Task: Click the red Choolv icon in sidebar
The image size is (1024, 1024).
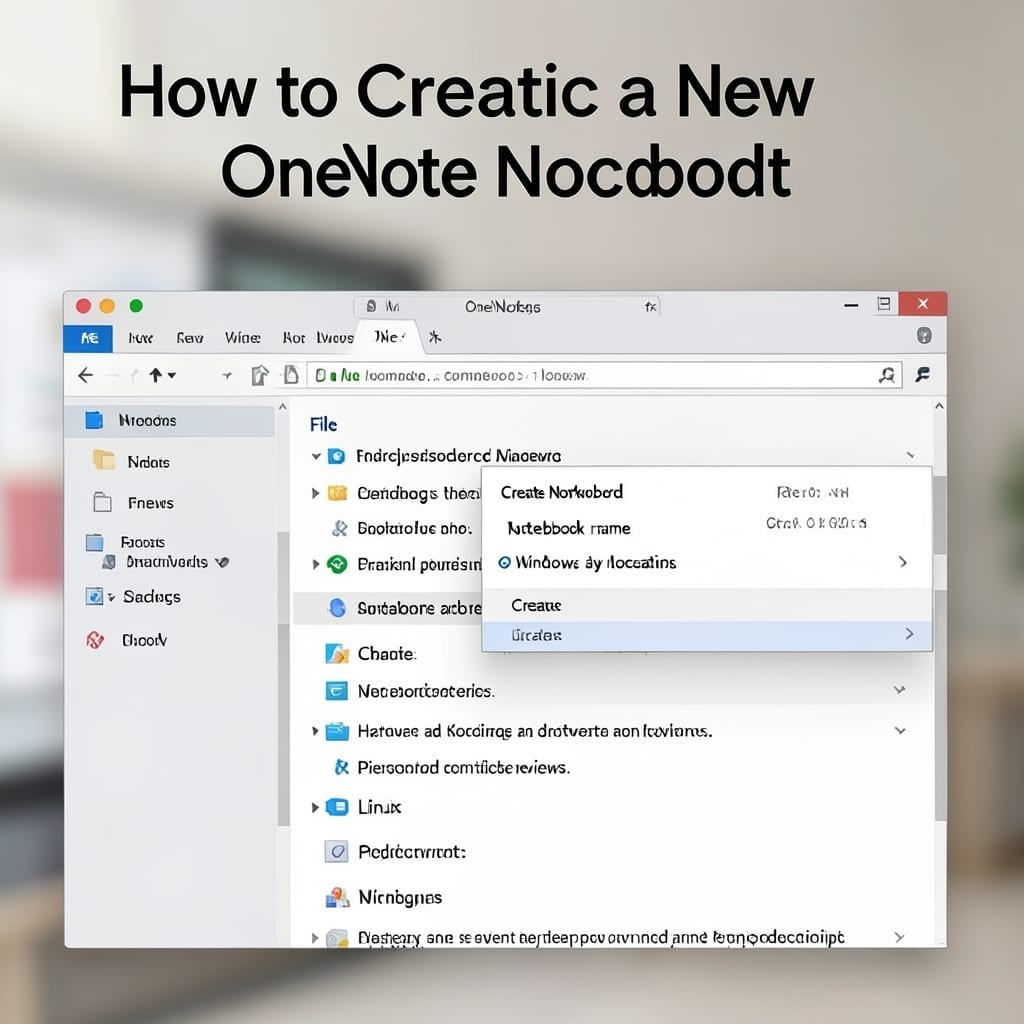Action: click(95, 640)
